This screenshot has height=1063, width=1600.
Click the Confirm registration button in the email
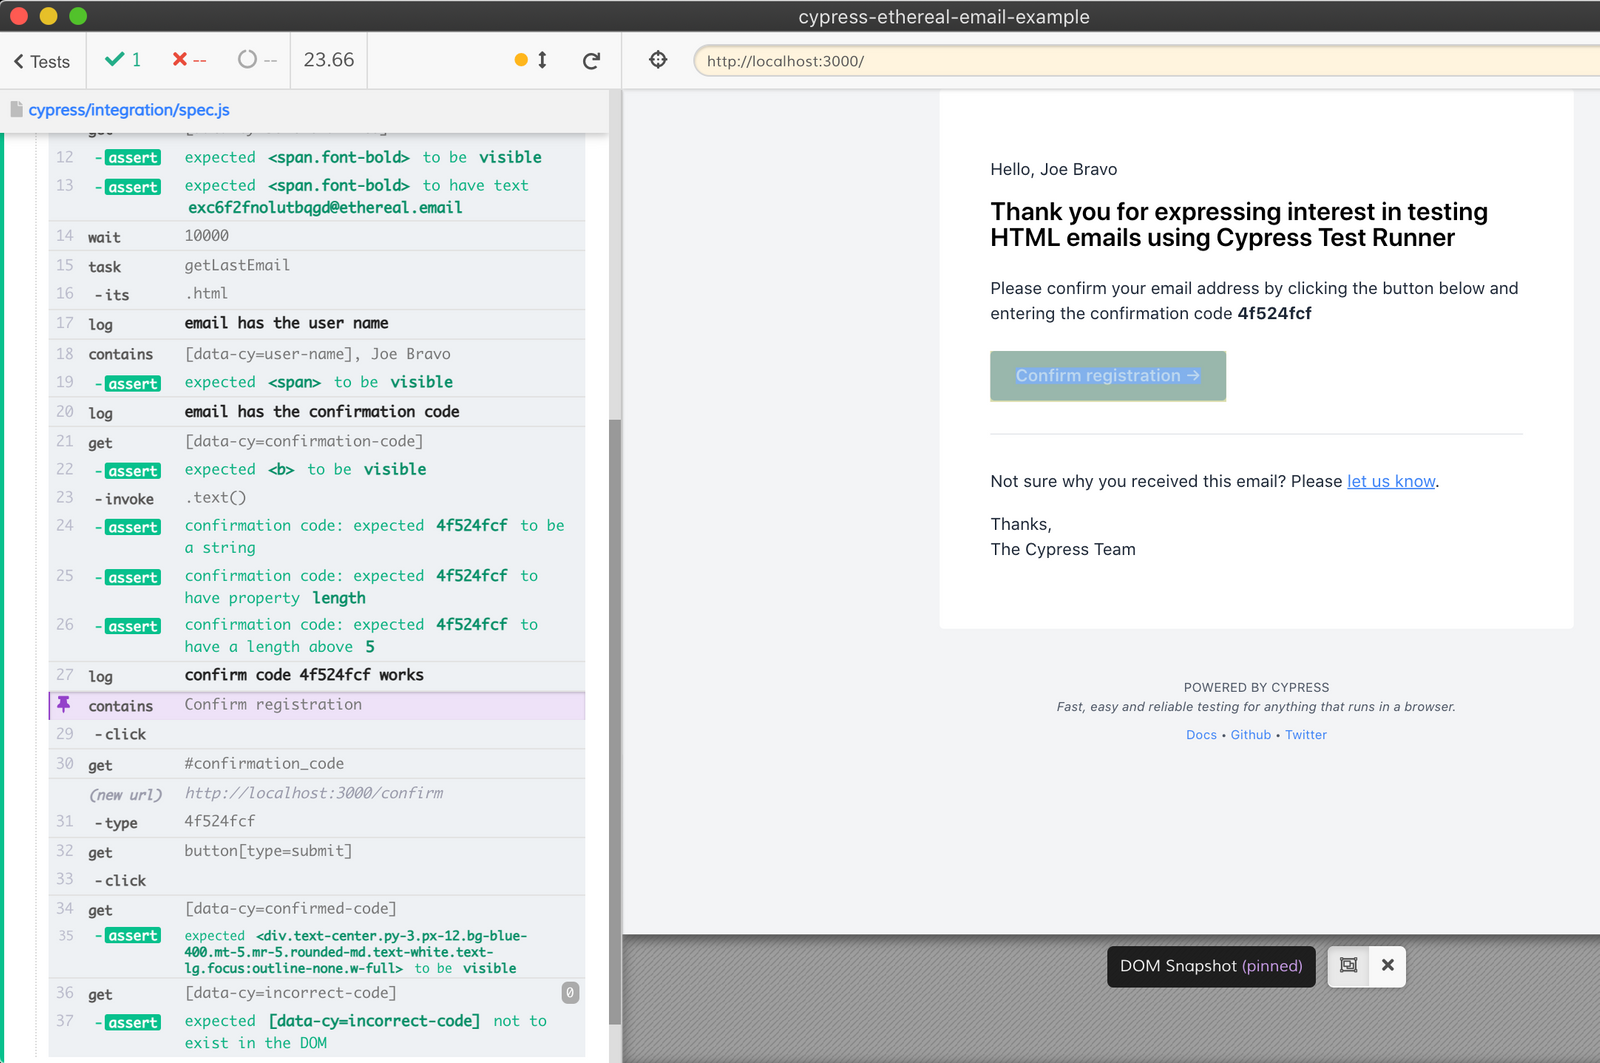tap(1107, 375)
